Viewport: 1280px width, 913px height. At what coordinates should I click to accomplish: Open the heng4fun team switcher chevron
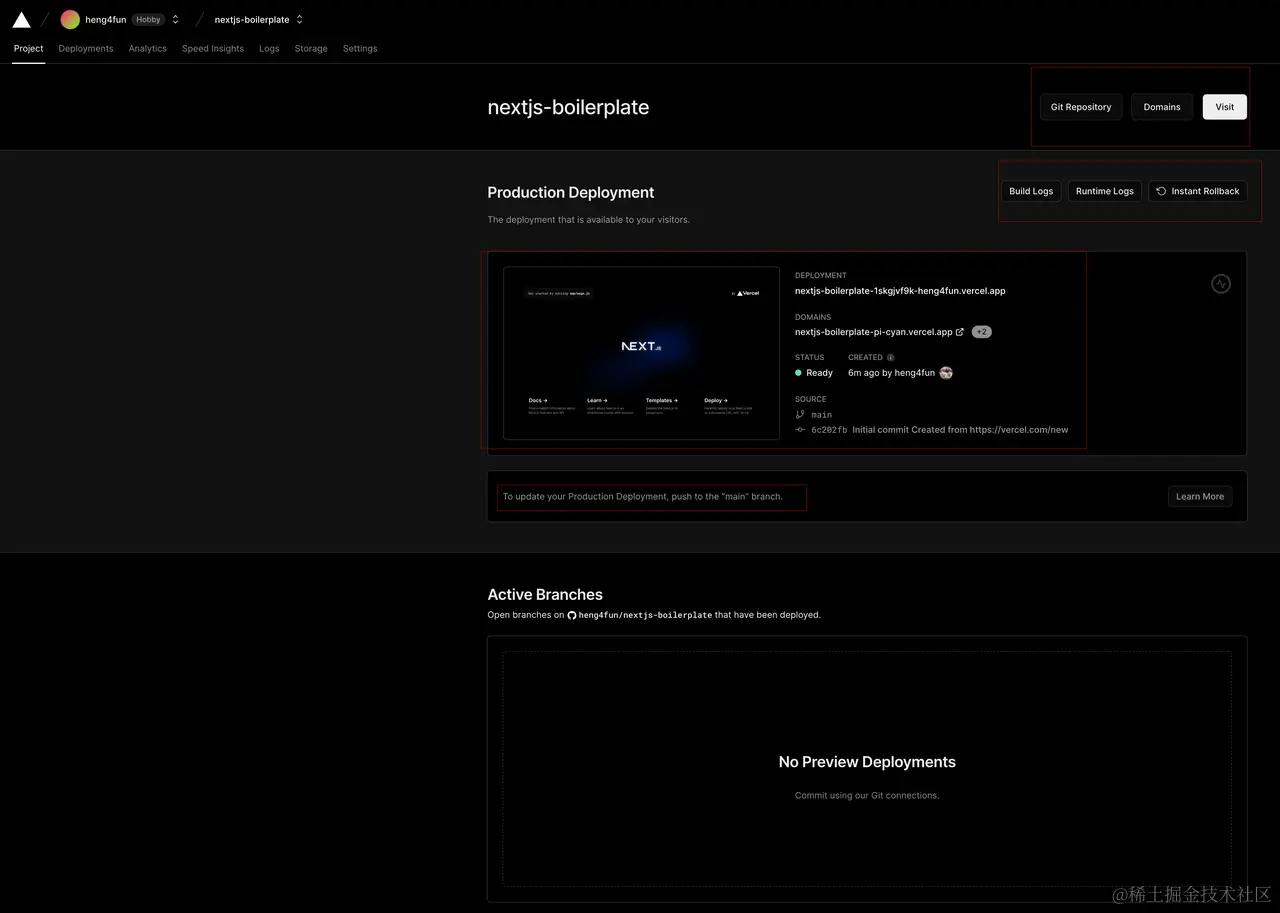pos(176,19)
